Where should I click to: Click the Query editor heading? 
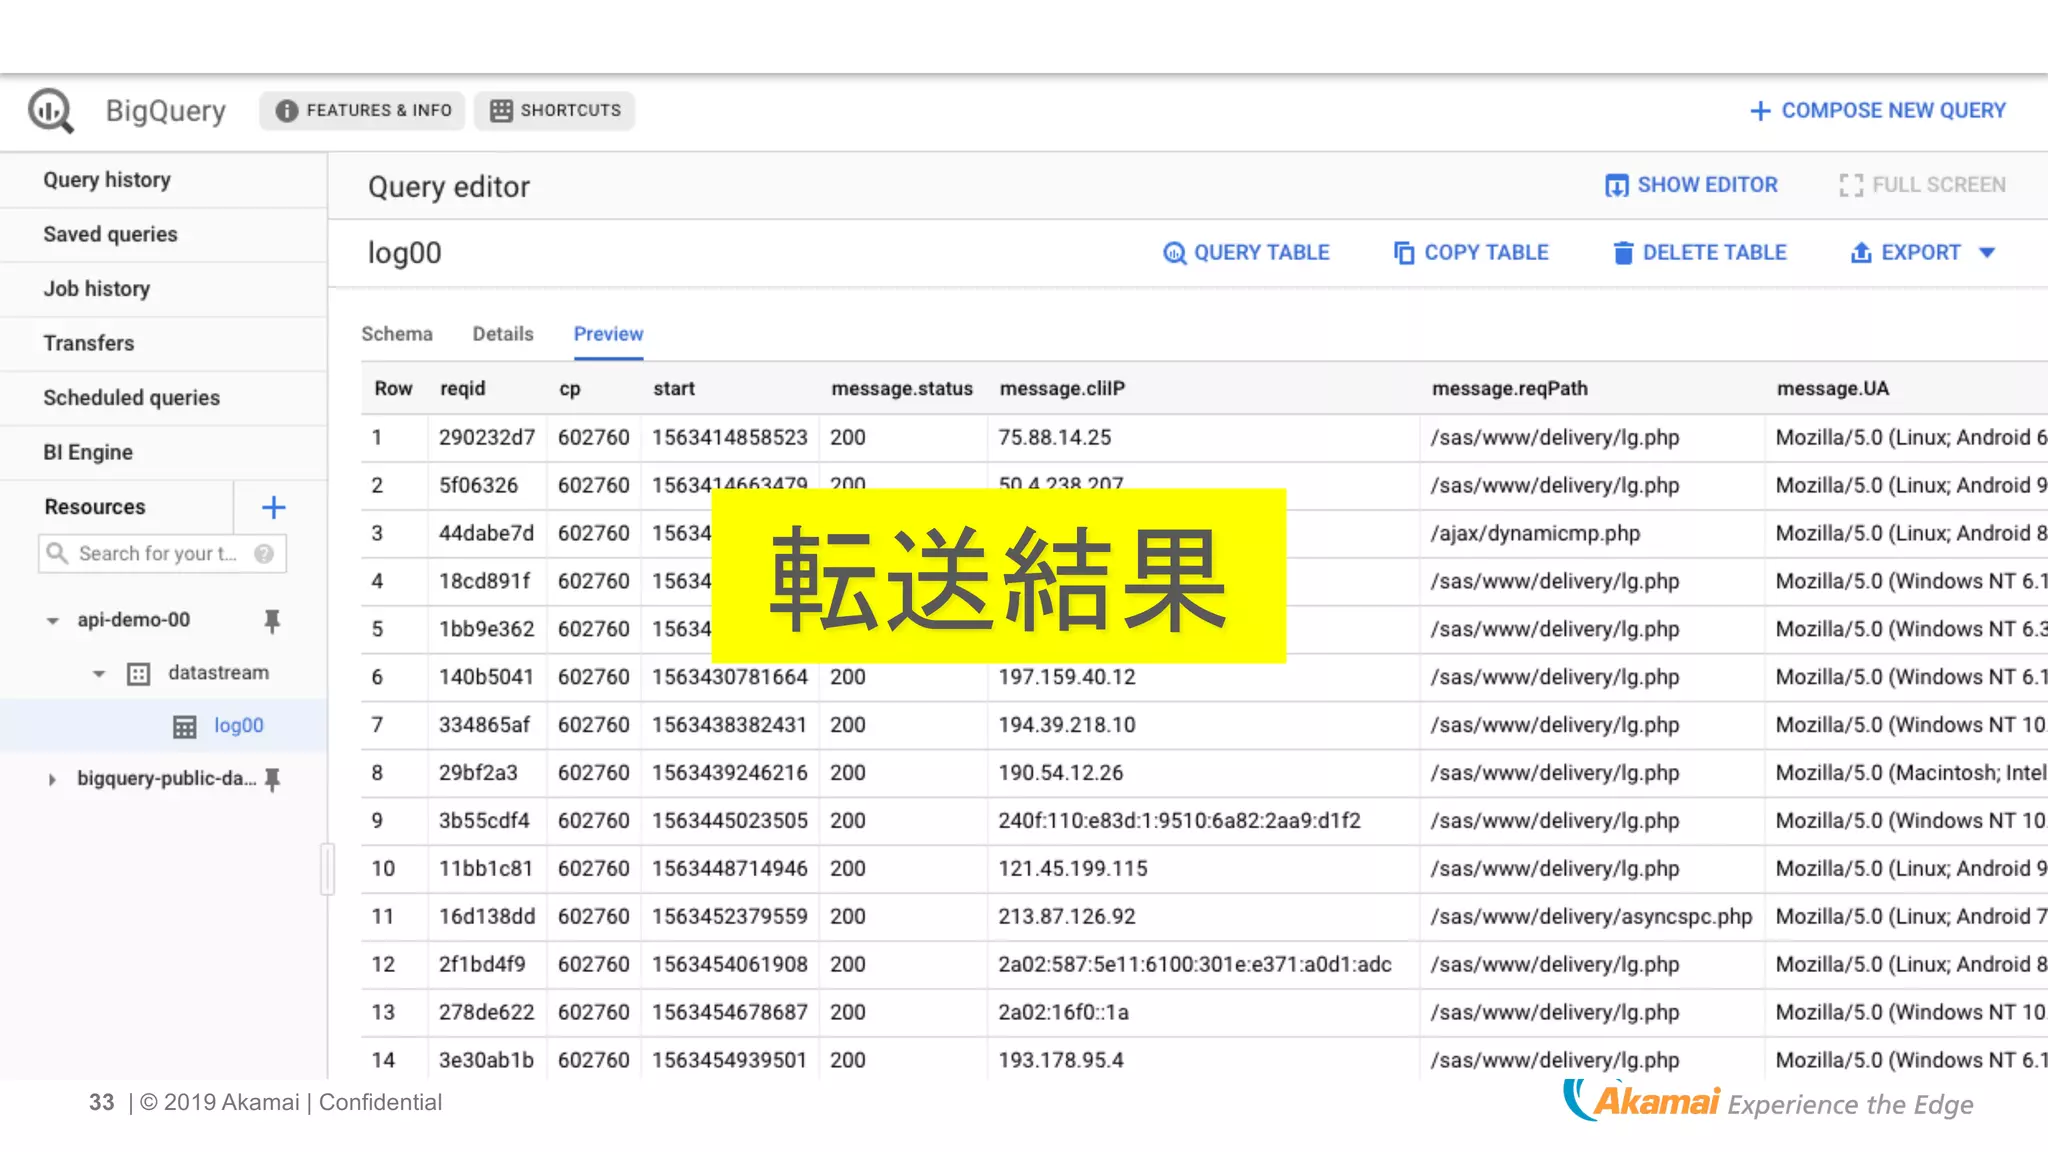pyautogui.click(x=449, y=187)
